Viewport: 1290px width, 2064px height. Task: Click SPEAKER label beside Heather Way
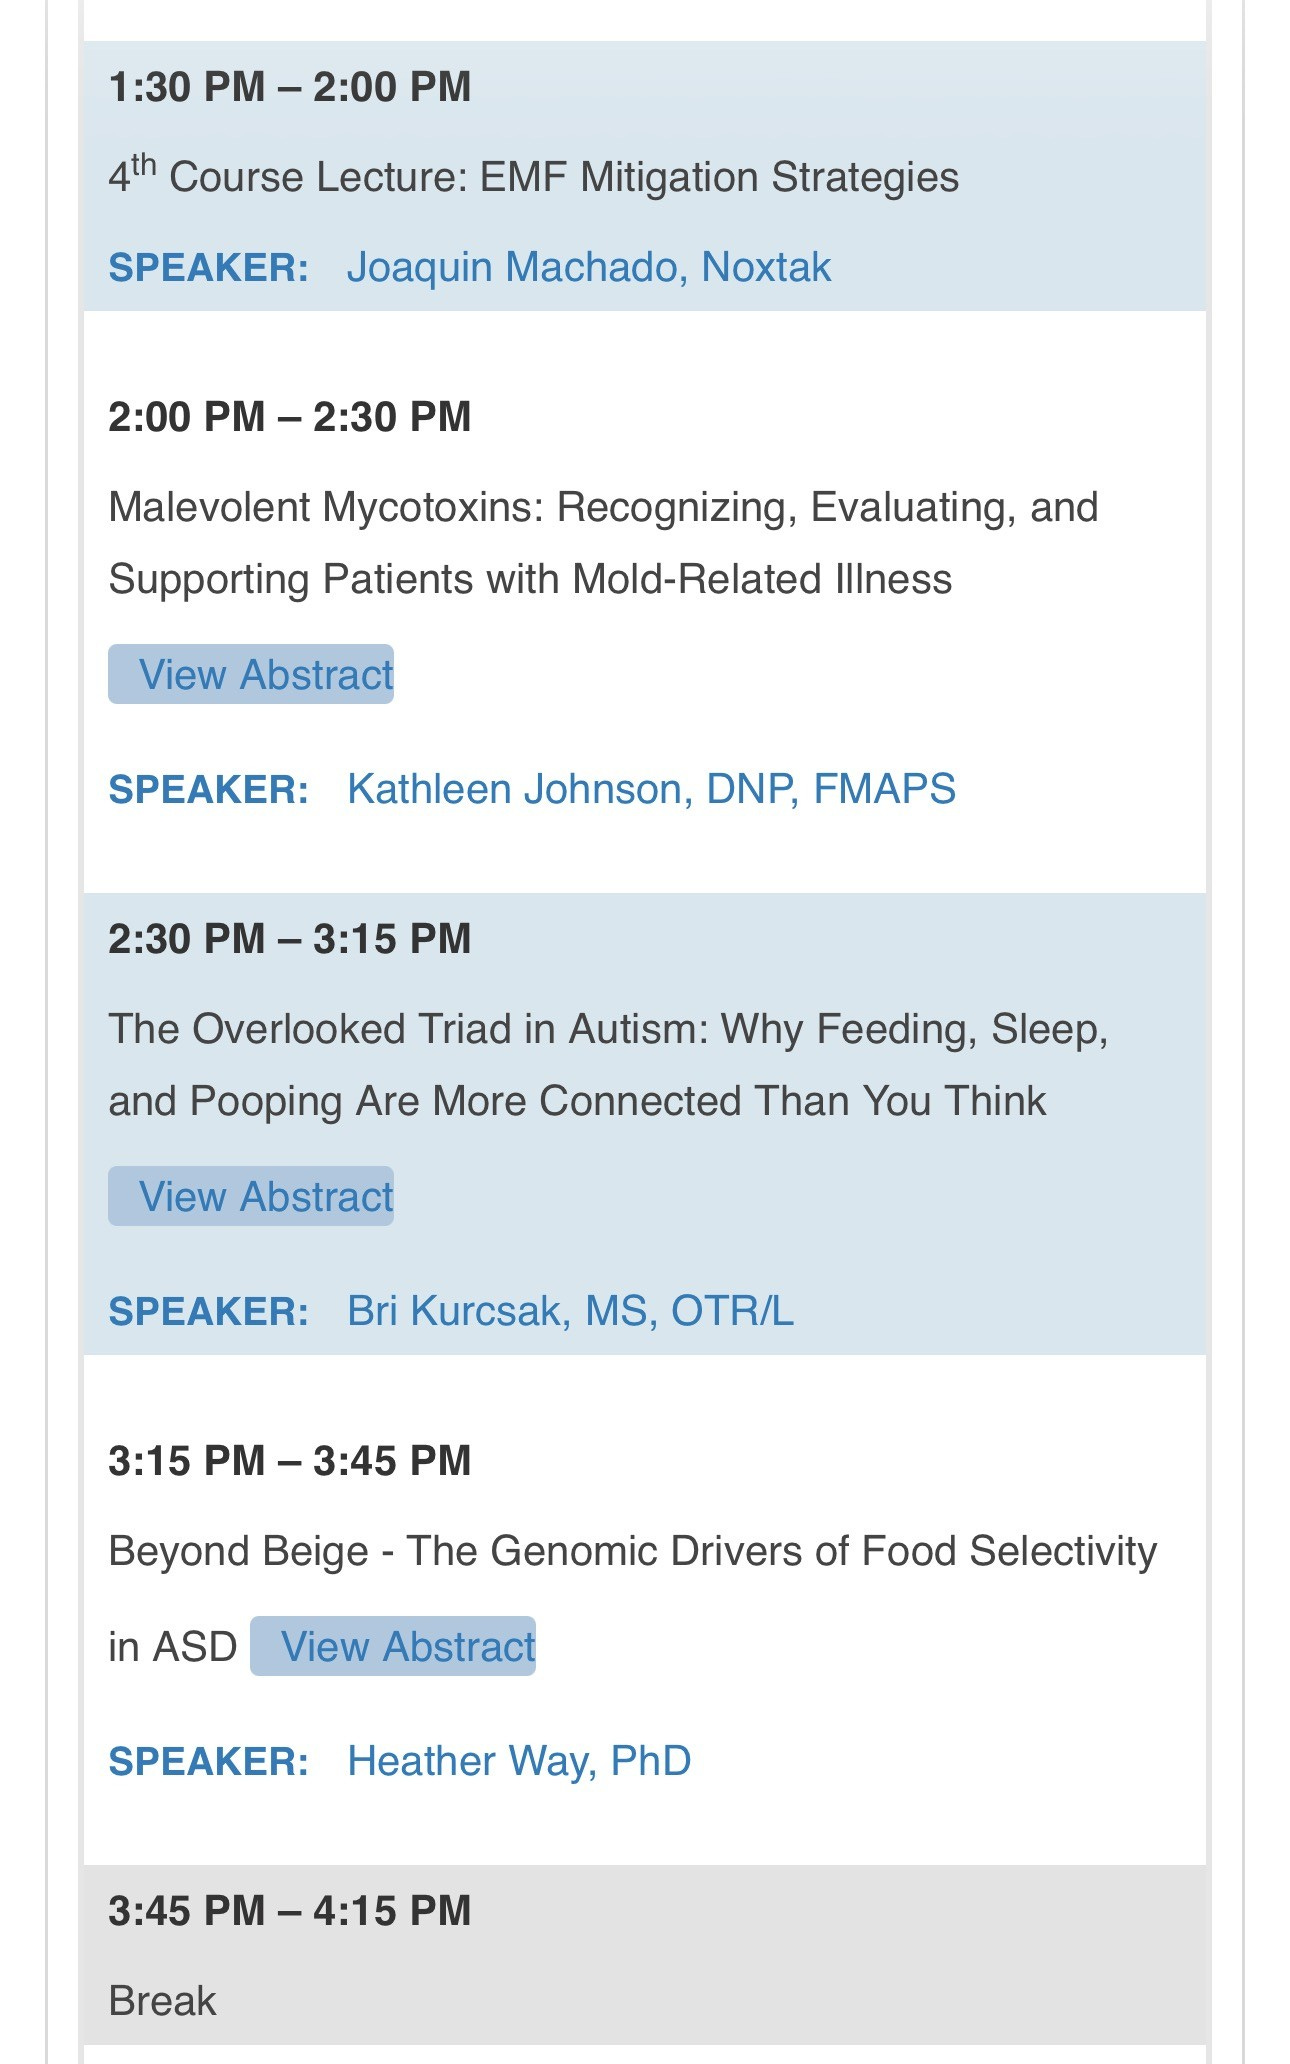[x=208, y=1762]
